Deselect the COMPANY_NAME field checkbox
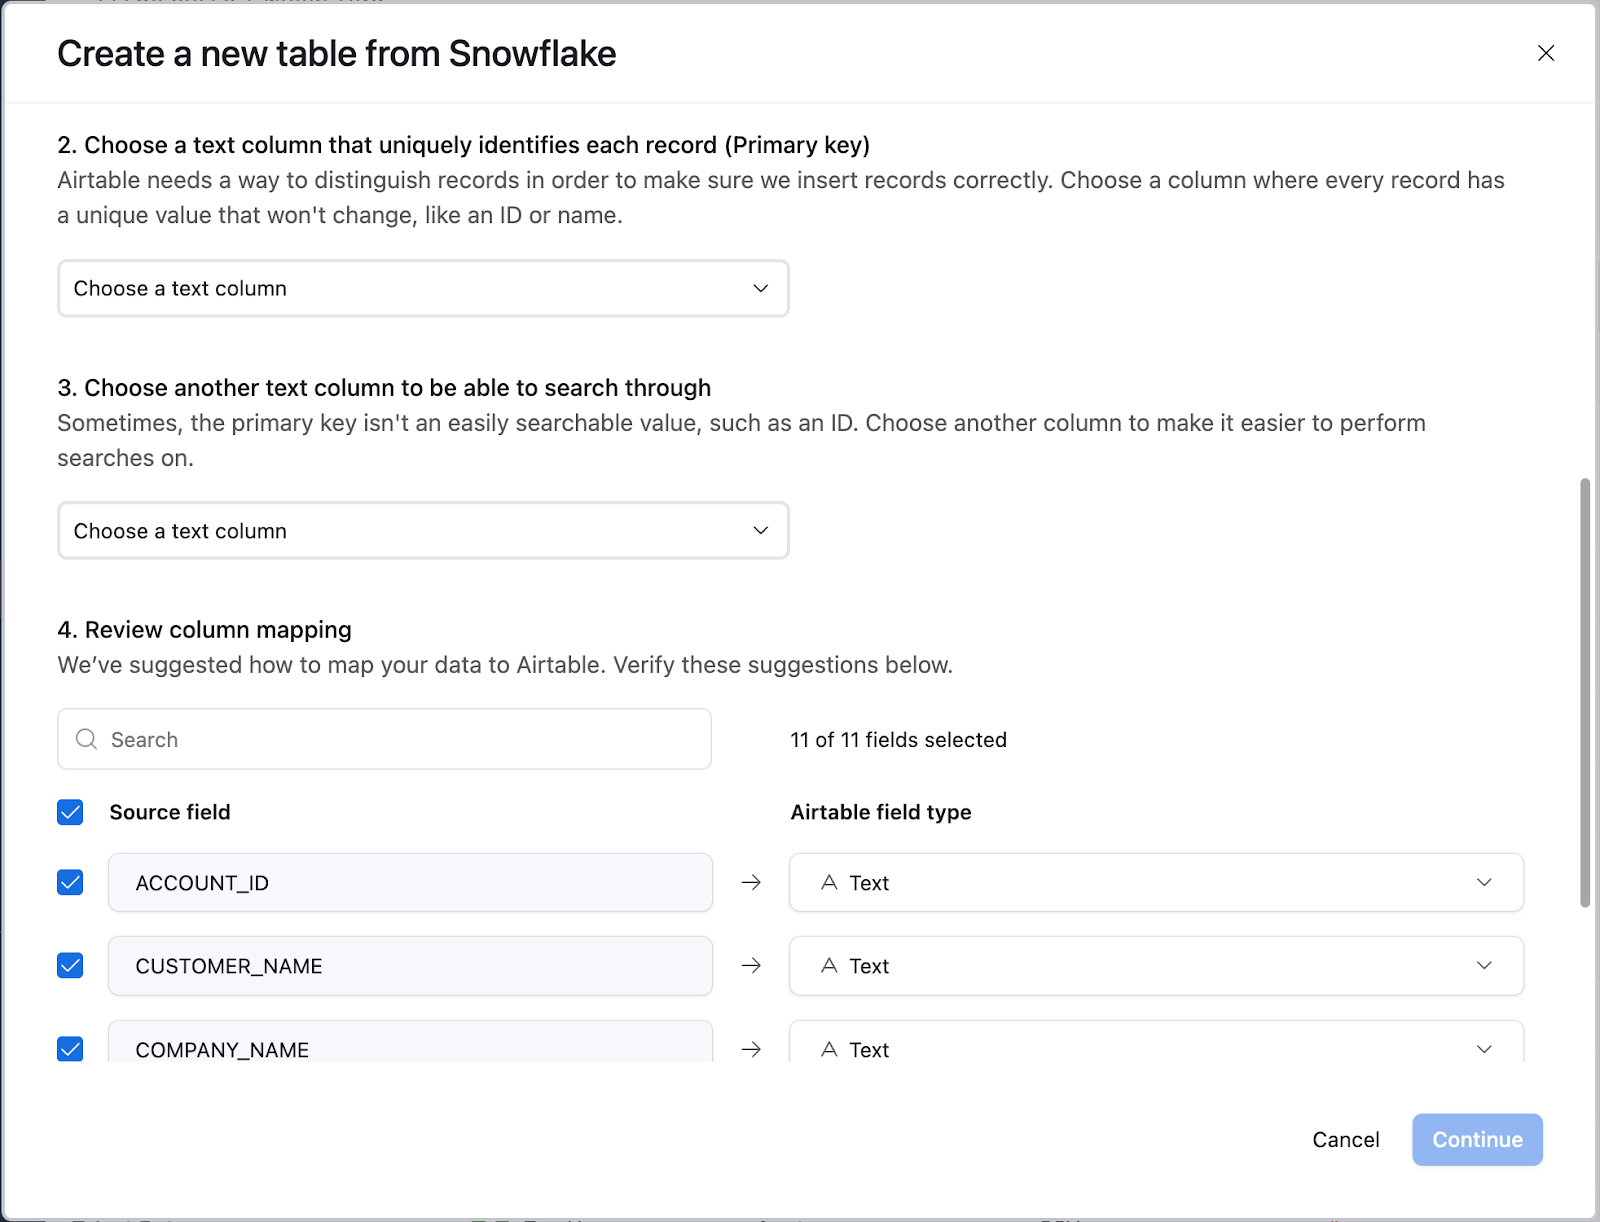The image size is (1600, 1222). tap(70, 1049)
